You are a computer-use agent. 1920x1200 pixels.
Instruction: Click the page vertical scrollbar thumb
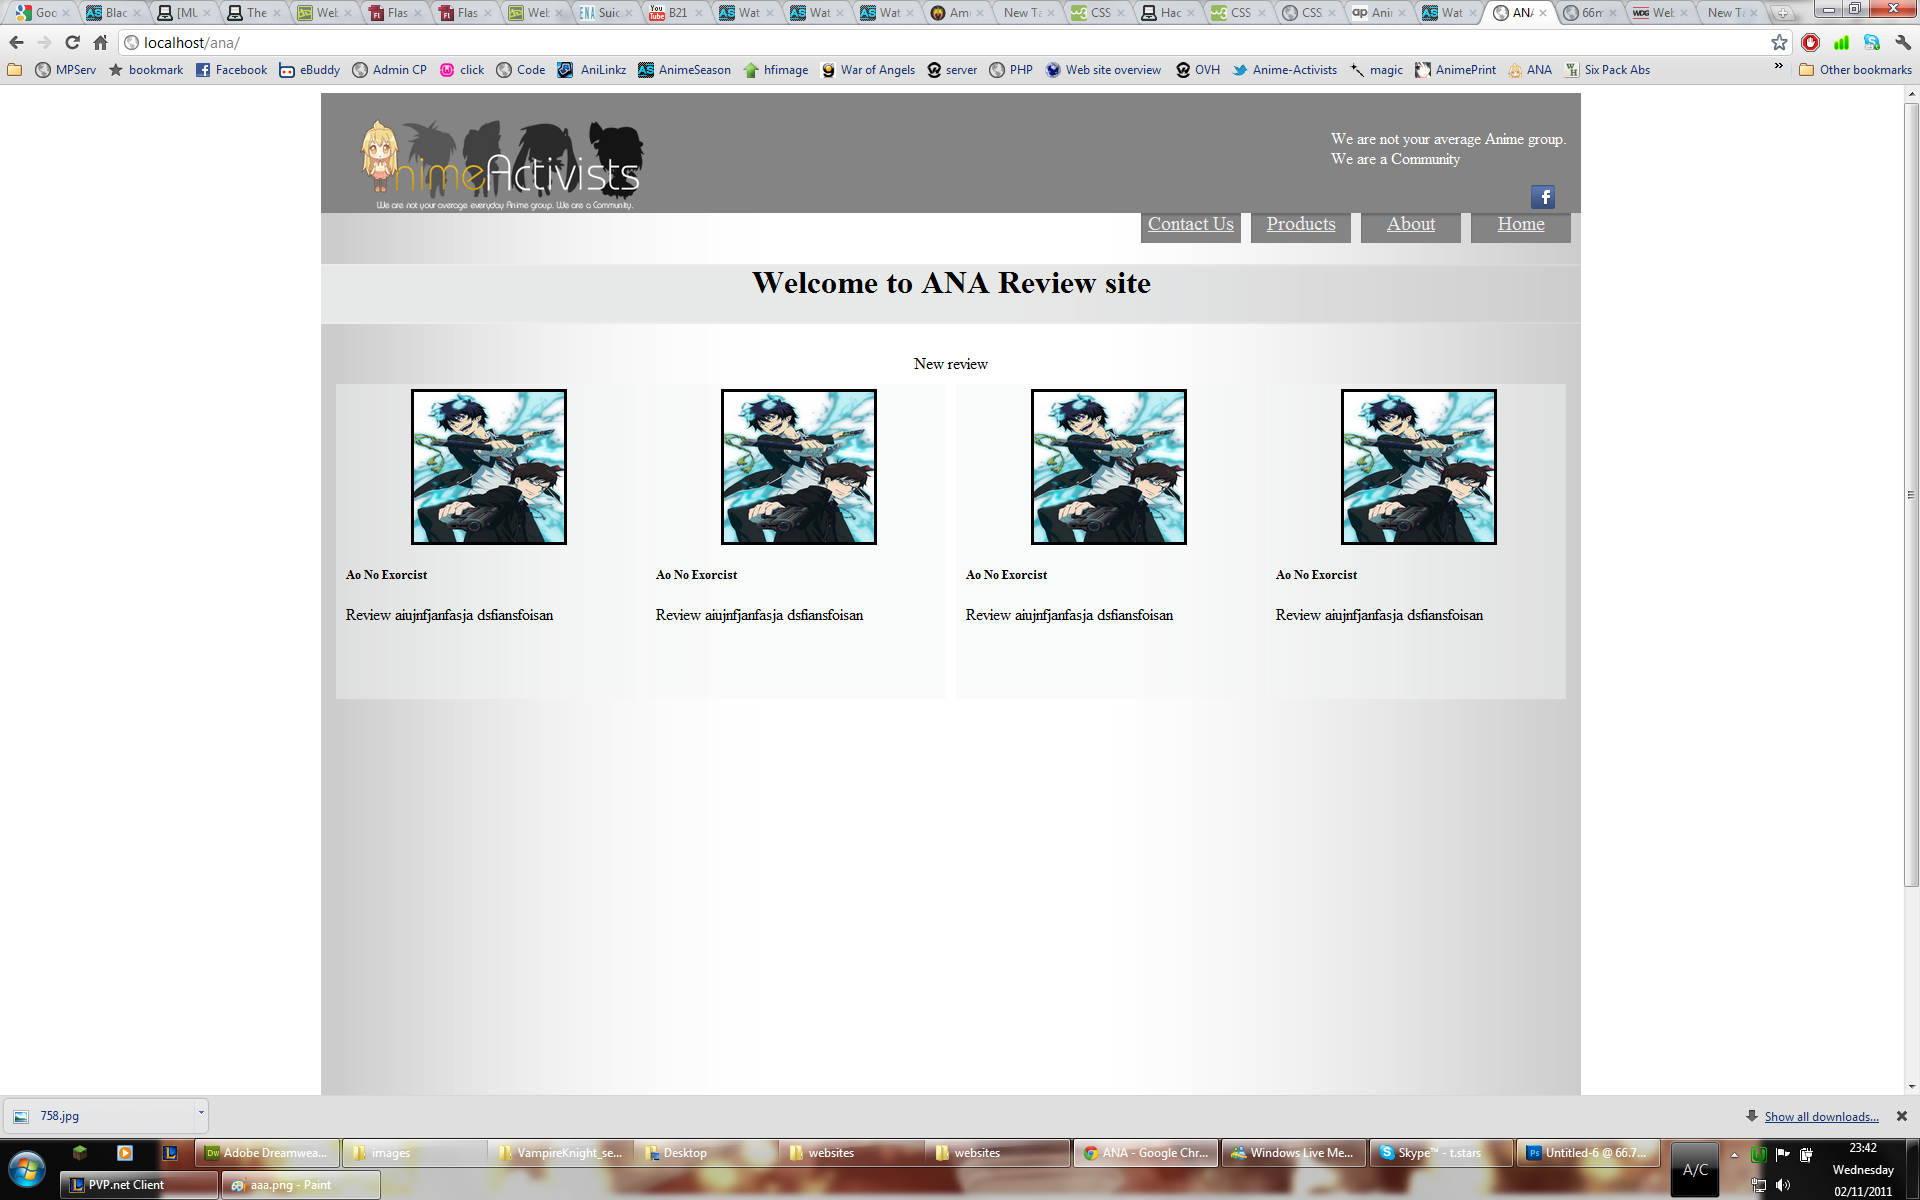point(1911,494)
